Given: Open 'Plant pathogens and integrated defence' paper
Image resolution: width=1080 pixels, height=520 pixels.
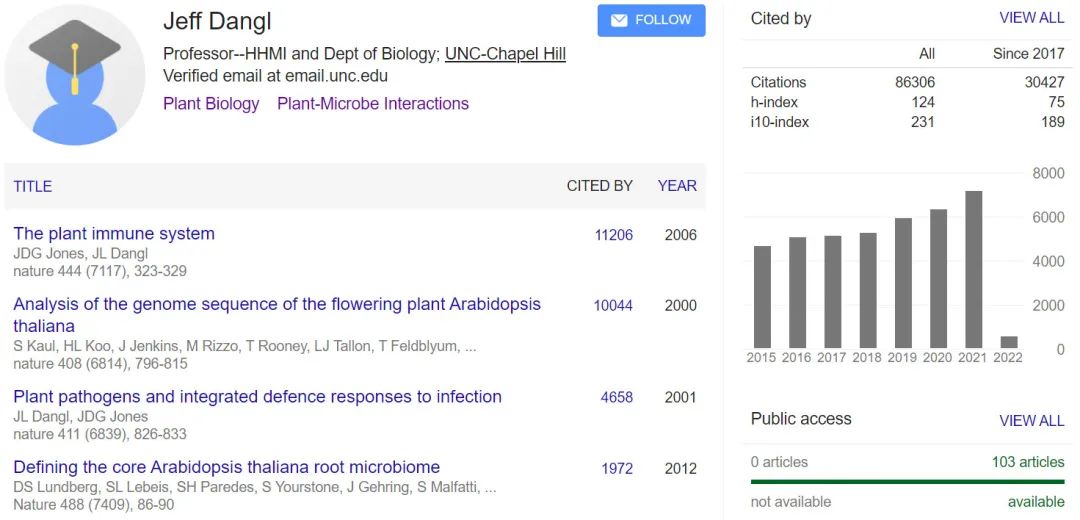Looking at the screenshot, I should point(257,397).
